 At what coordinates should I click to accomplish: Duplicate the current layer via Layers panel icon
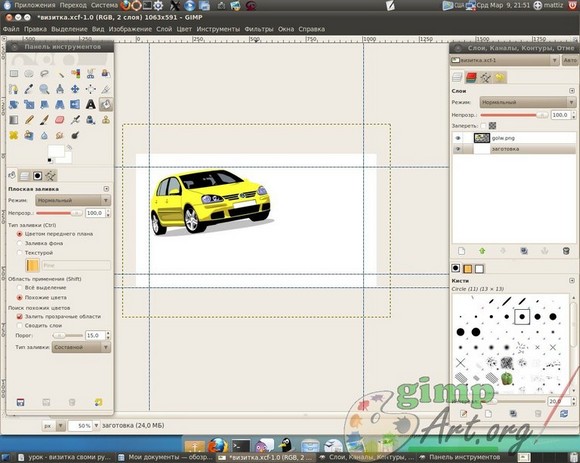click(524, 251)
